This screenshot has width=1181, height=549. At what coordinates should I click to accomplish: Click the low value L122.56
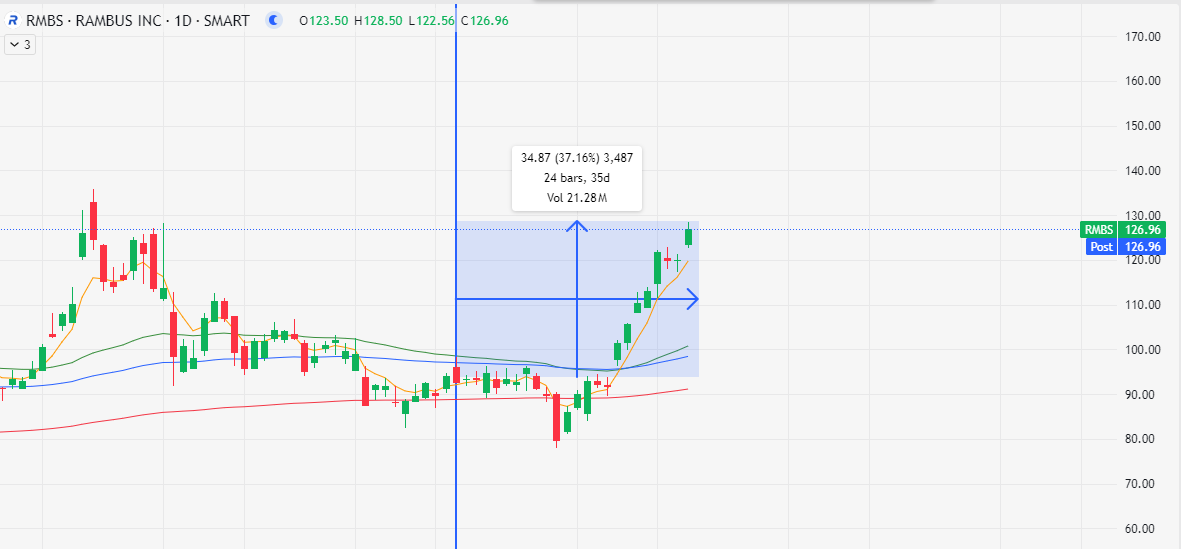432,21
